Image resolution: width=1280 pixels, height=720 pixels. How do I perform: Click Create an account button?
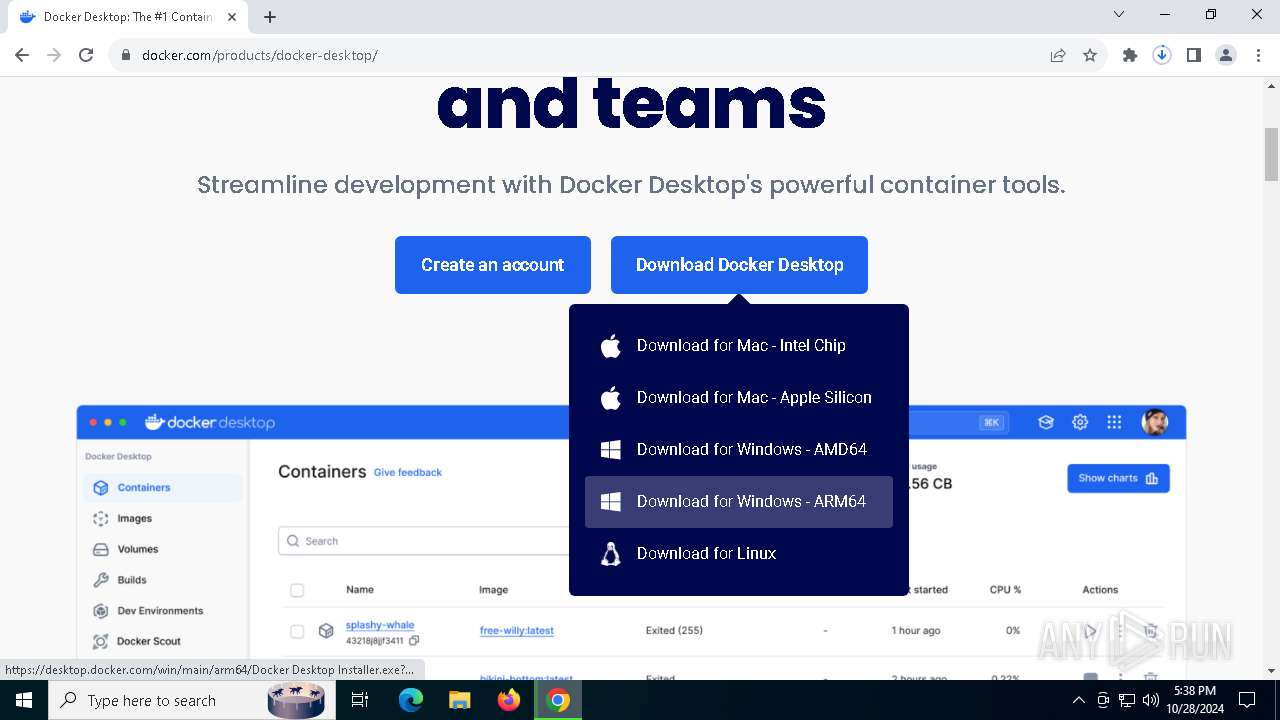click(493, 265)
